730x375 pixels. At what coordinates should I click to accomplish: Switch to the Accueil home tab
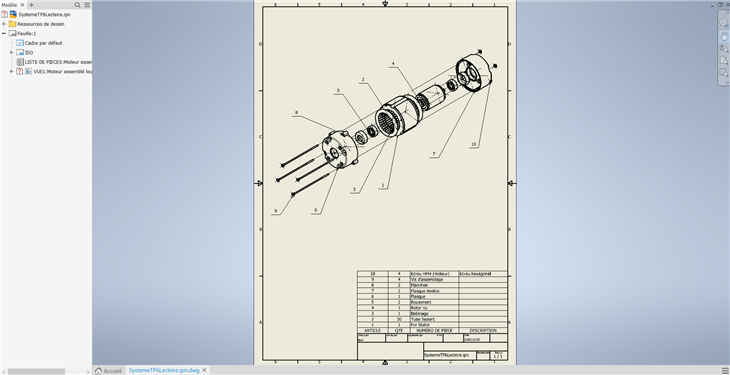(109, 371)
